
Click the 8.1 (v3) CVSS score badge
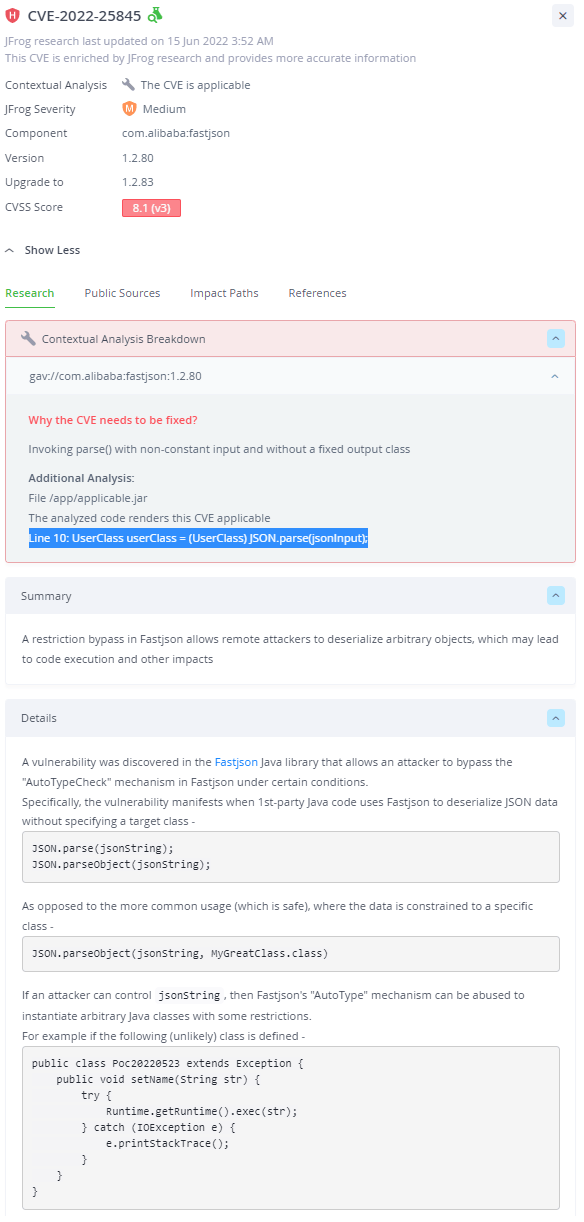point(151,208)
